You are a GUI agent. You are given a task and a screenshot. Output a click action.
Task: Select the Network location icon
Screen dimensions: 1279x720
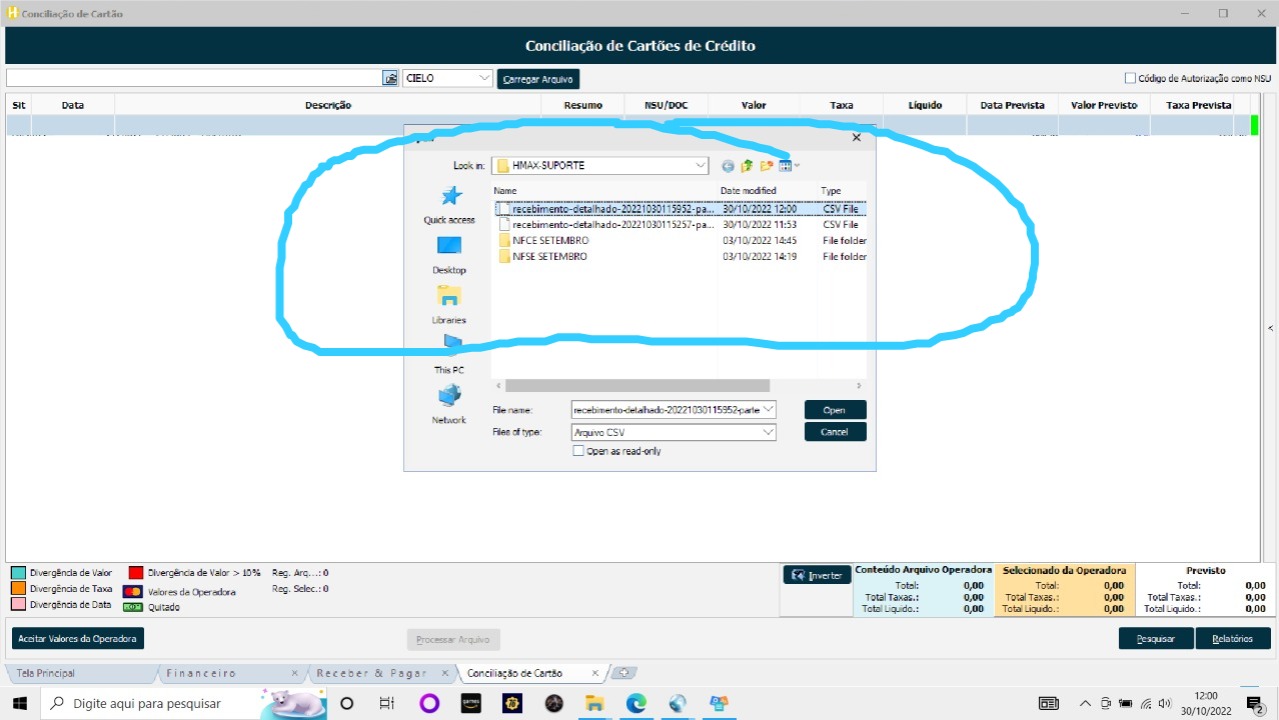[449, 397]
